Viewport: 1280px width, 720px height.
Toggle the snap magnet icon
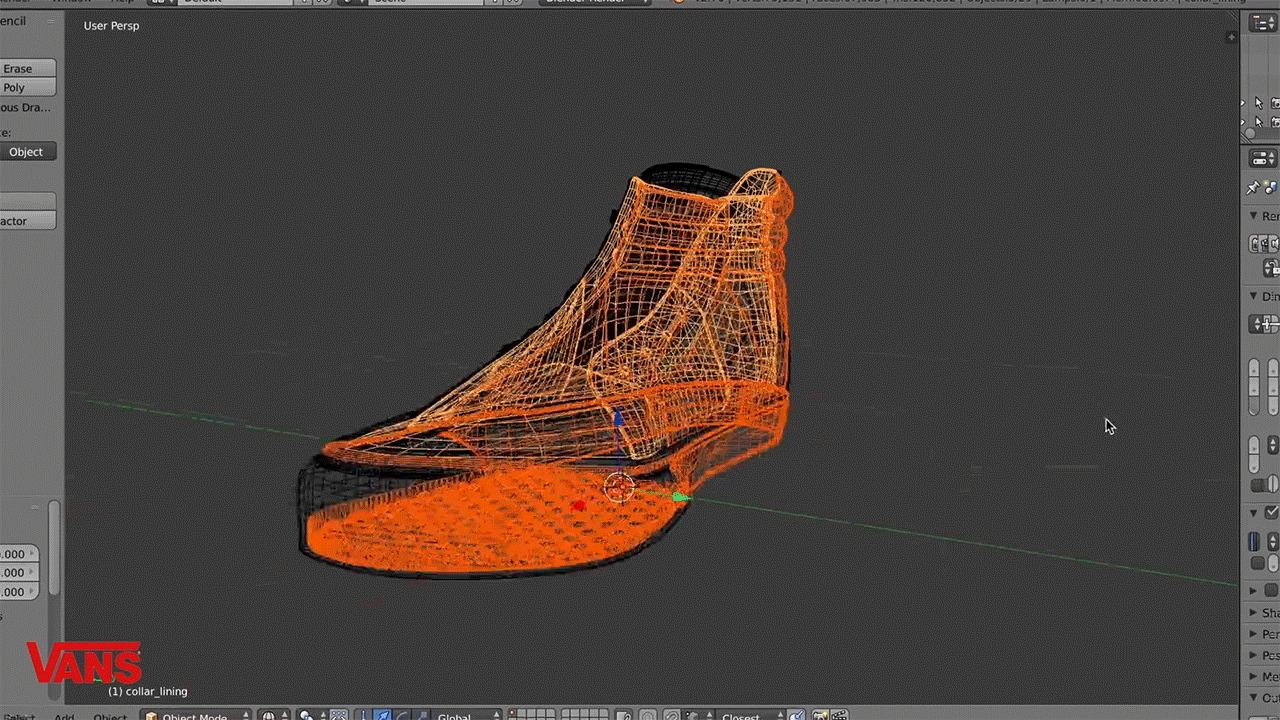671,717
